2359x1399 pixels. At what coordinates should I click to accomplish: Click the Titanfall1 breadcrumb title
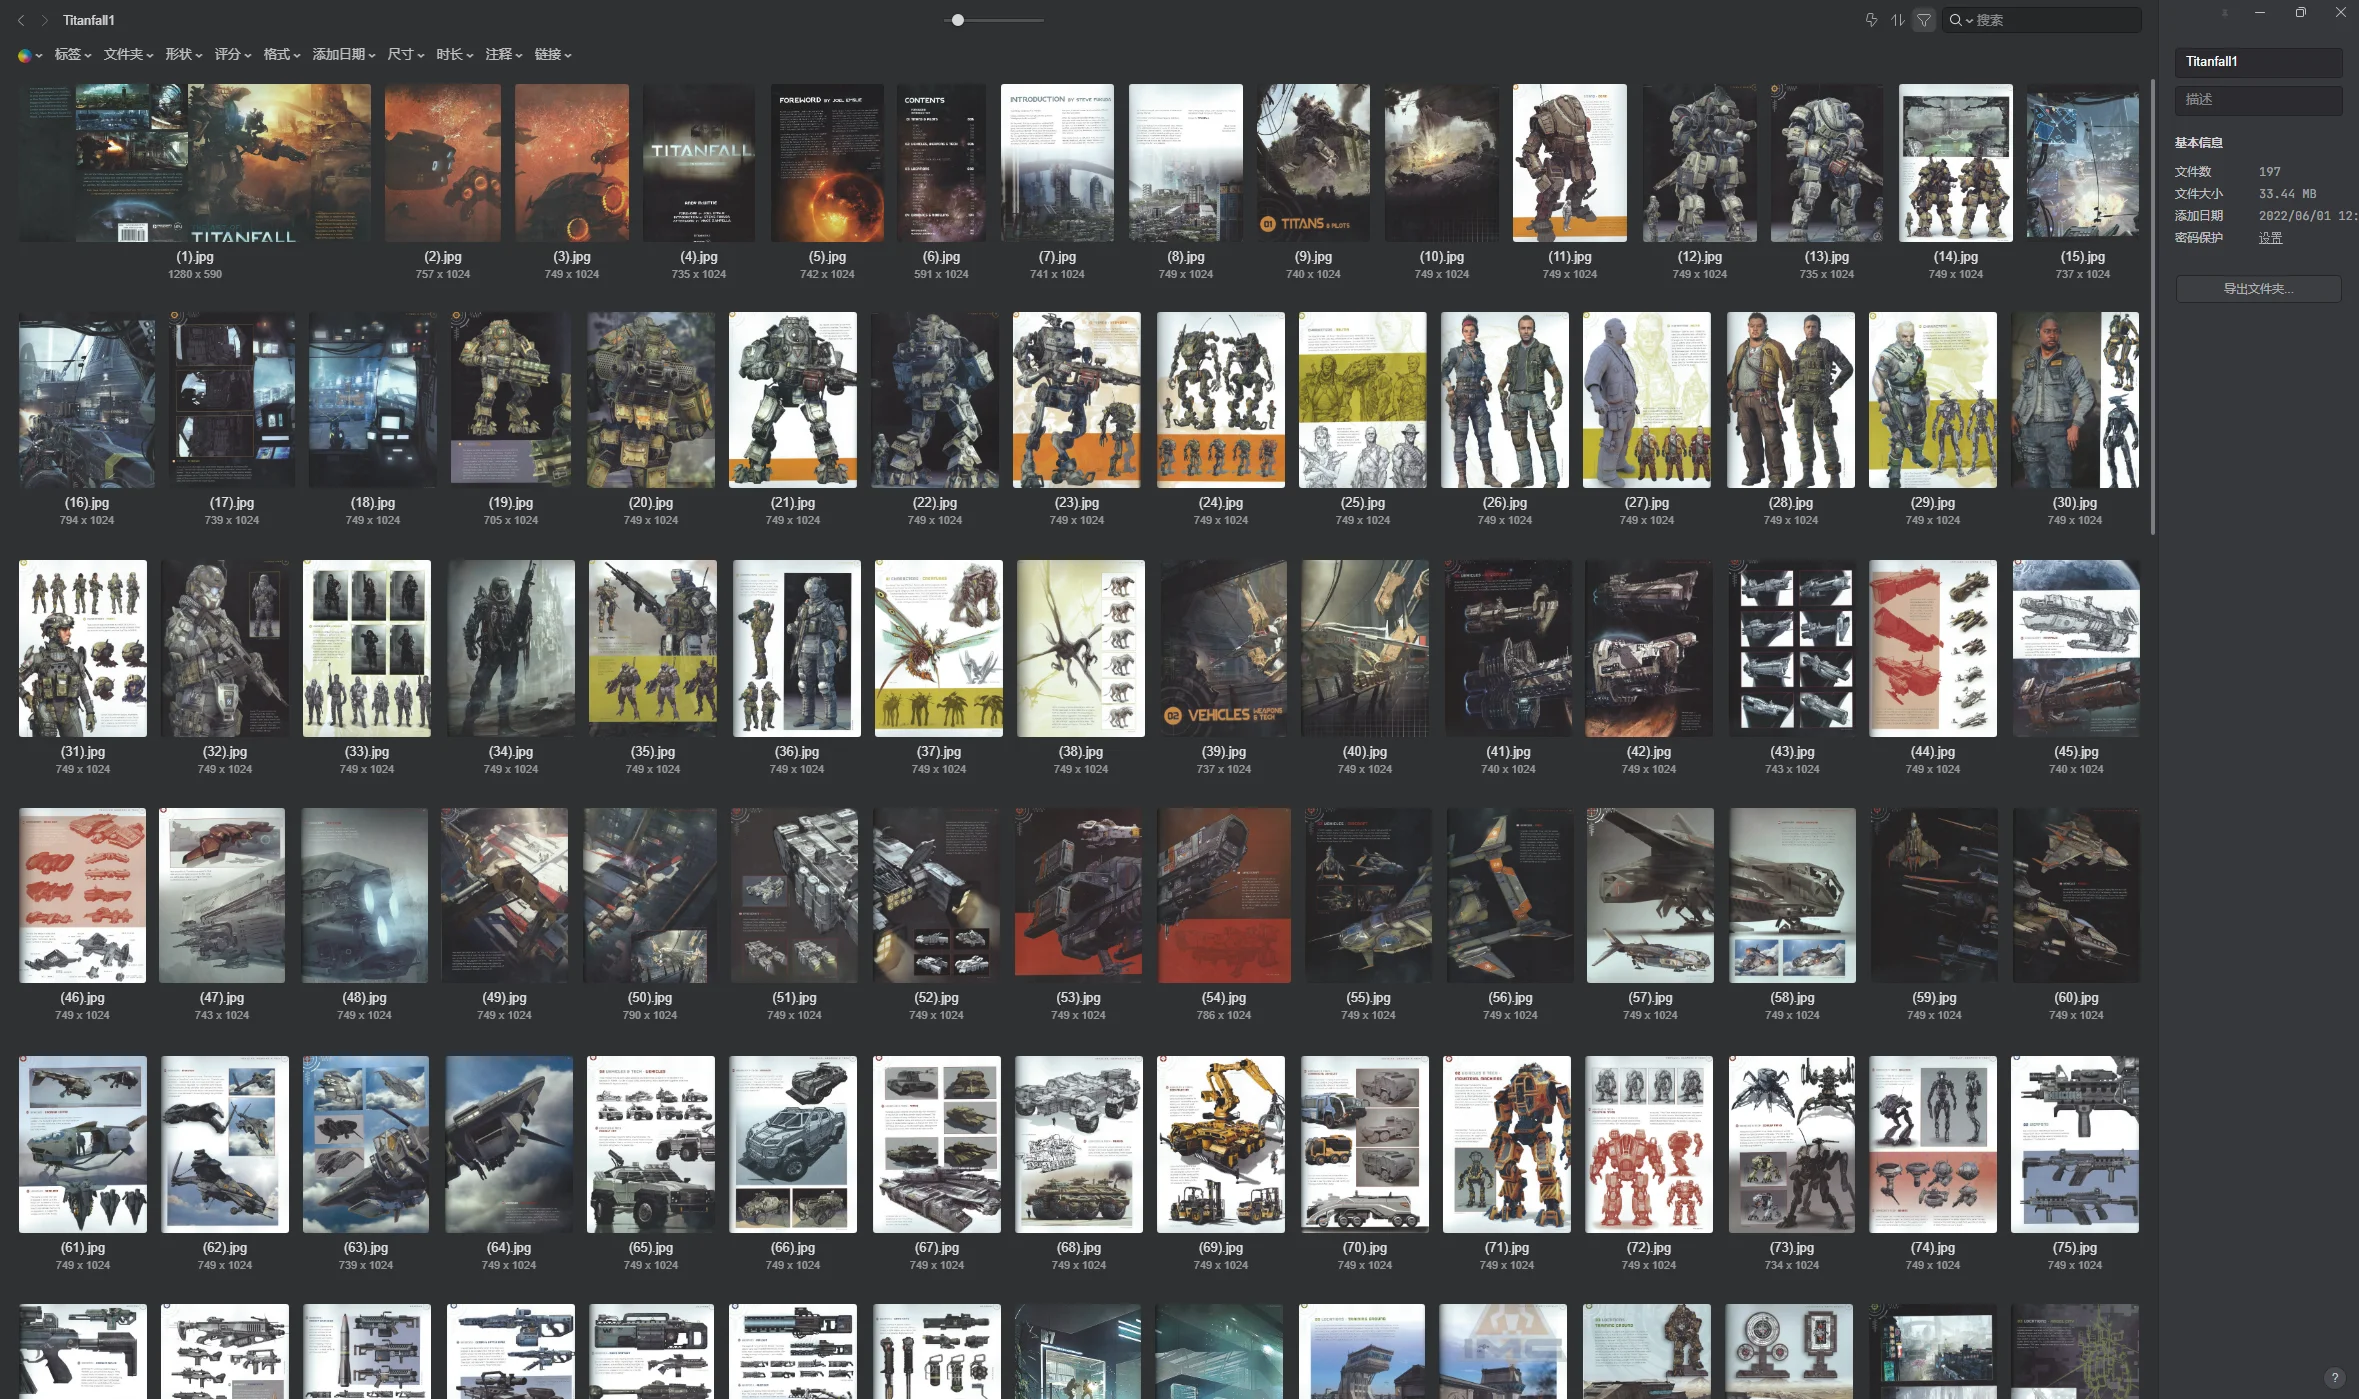[89, 20]
